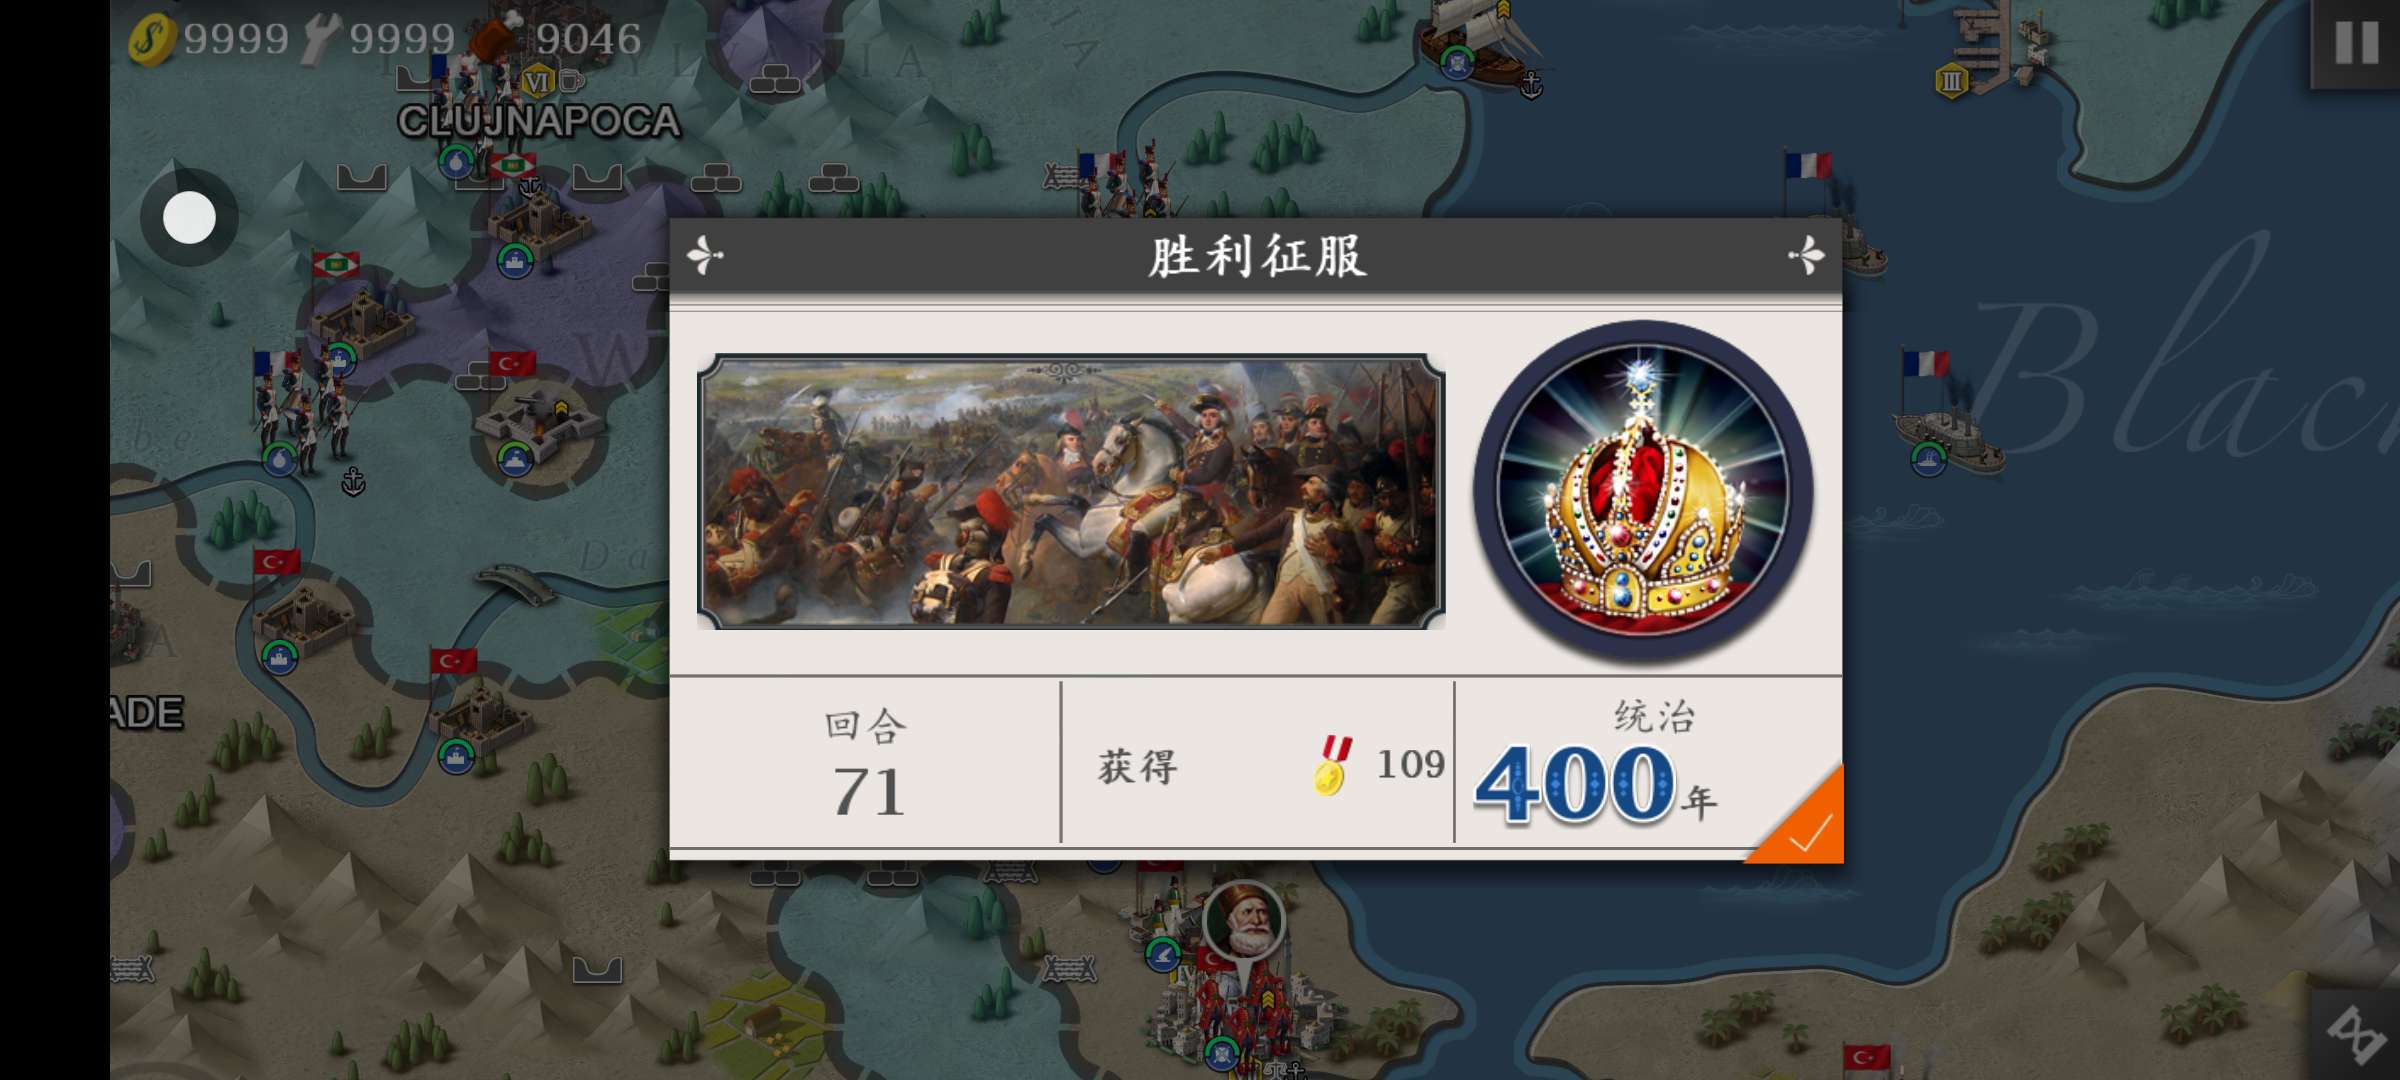Tap the pause button

2356,42
